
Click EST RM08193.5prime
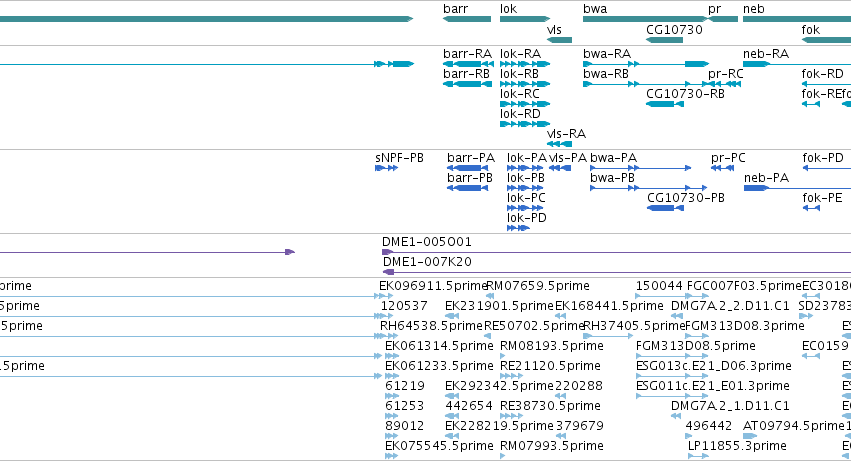pos(503,356)
